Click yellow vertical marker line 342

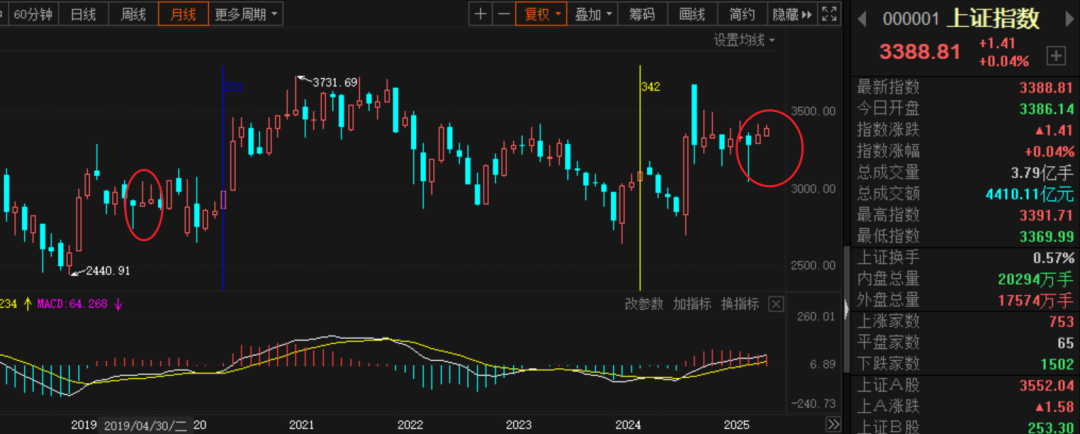click(641, 178)
